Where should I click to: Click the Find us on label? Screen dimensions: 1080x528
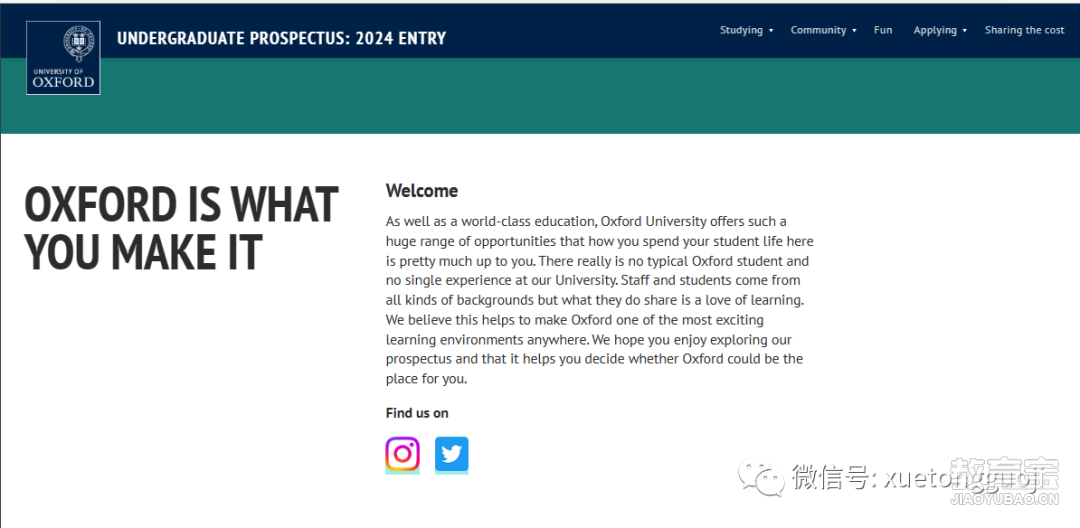click(x=417, y=413)
